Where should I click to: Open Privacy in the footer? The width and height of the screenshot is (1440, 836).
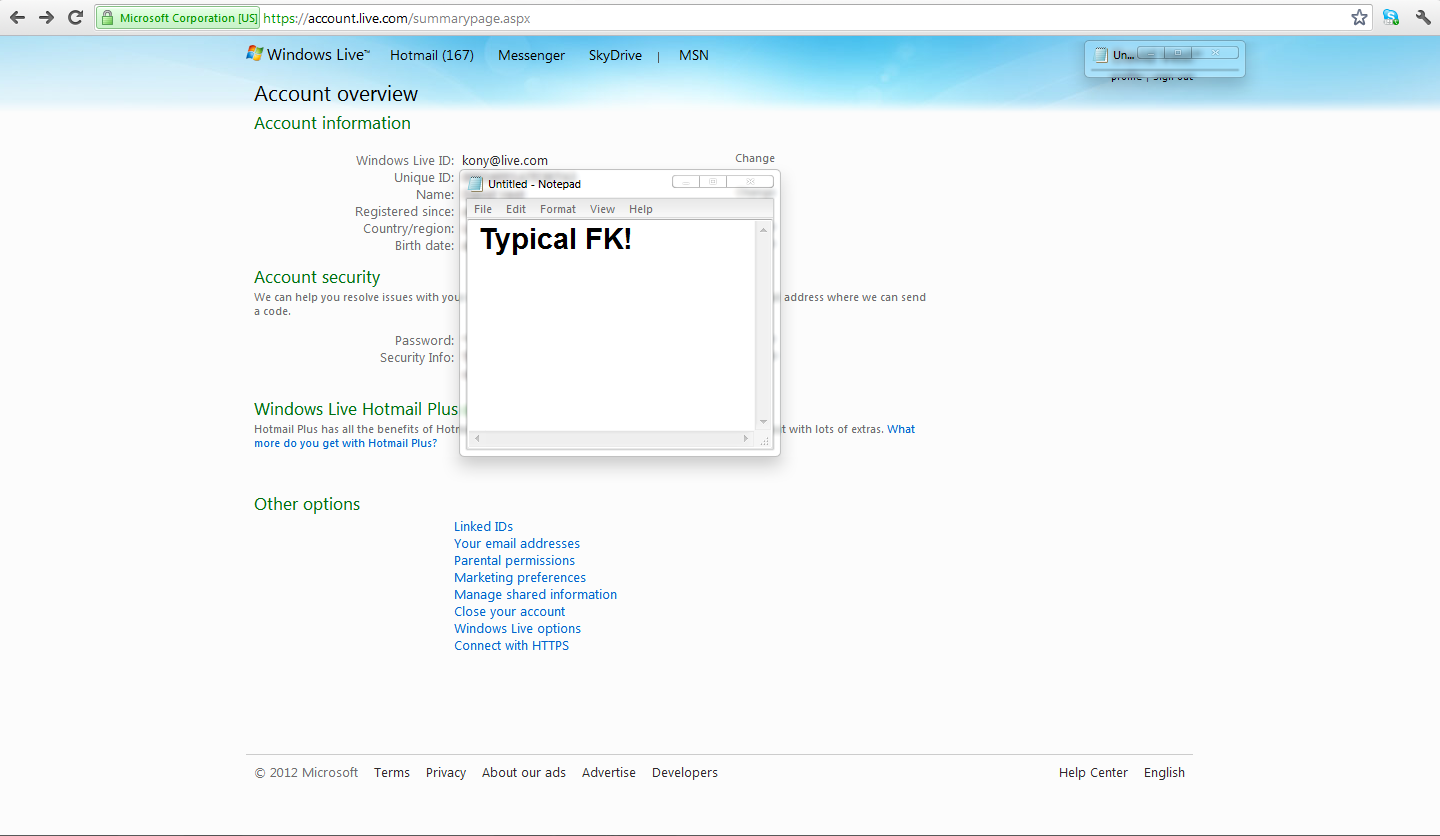click(x=446, y=773)
